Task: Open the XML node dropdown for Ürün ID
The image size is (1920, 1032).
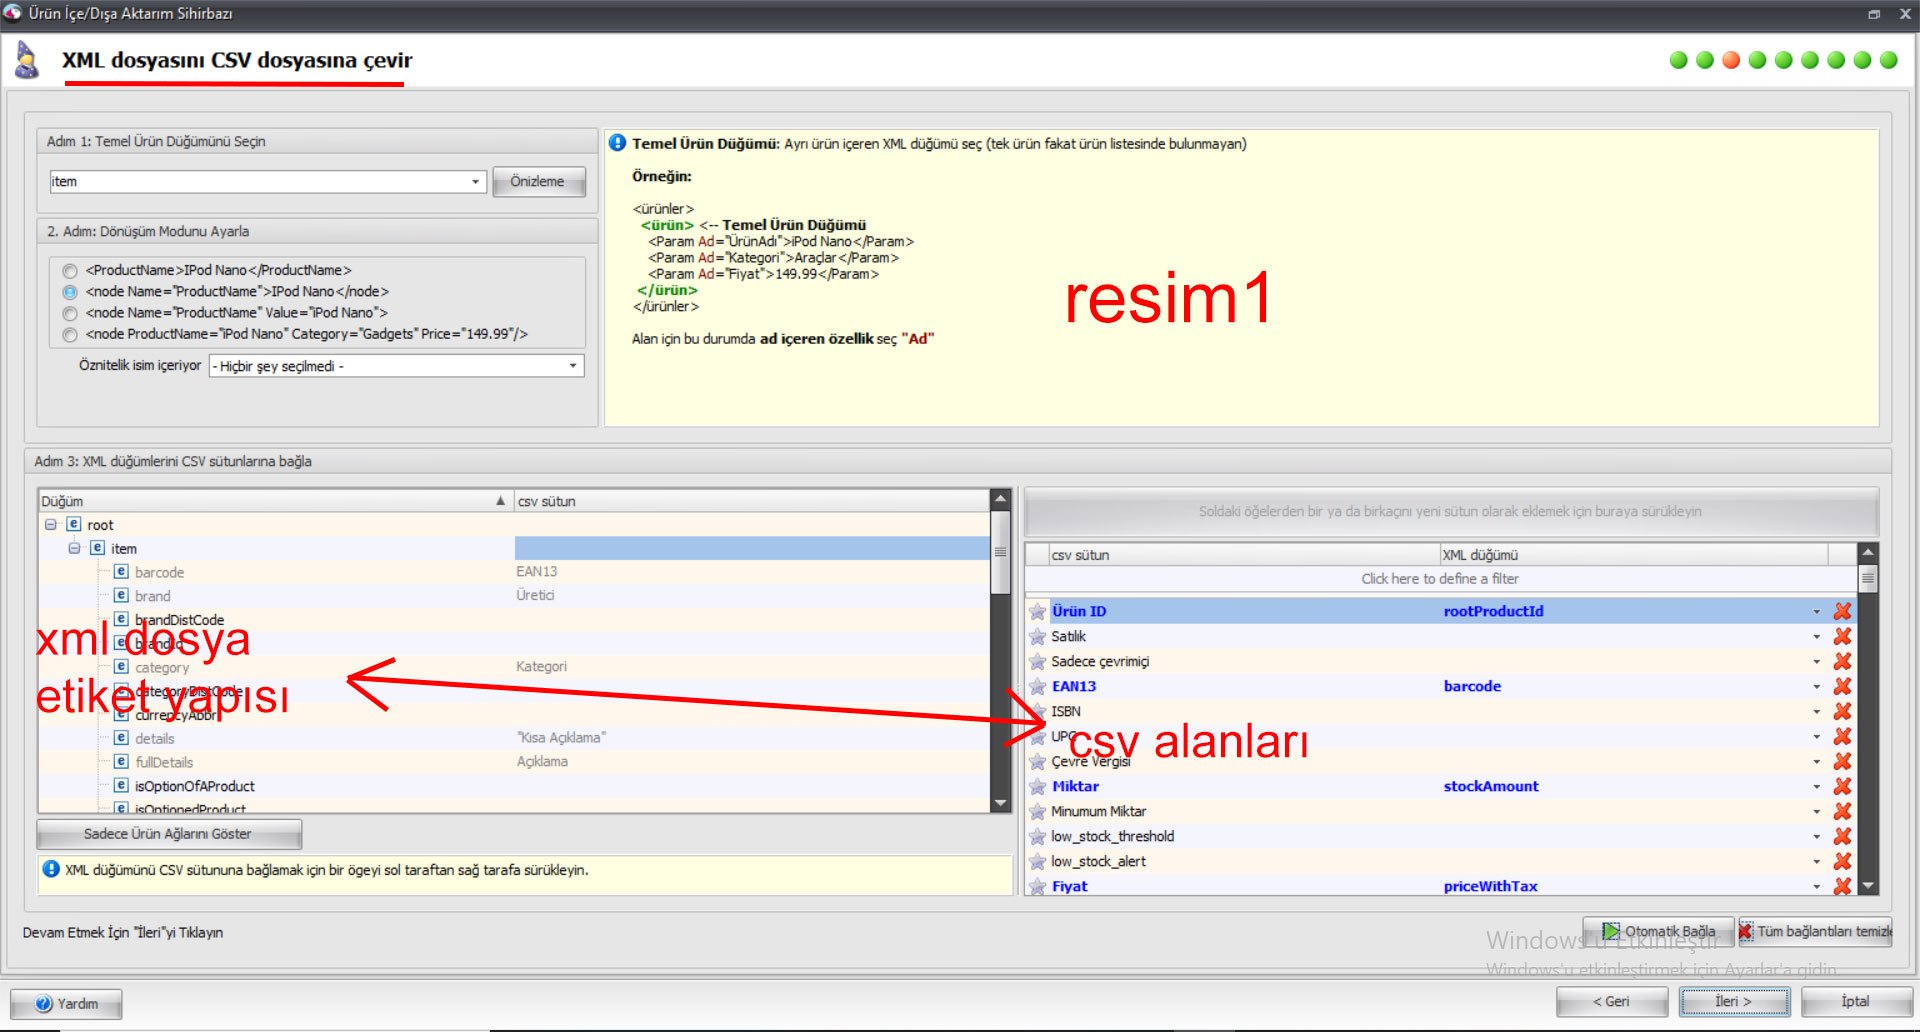Action: [x=1816, y=611]
